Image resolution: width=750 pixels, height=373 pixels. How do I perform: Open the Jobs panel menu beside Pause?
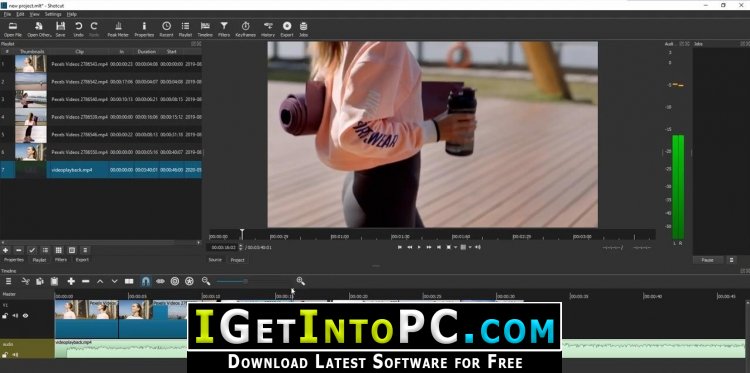pos(731,260)
